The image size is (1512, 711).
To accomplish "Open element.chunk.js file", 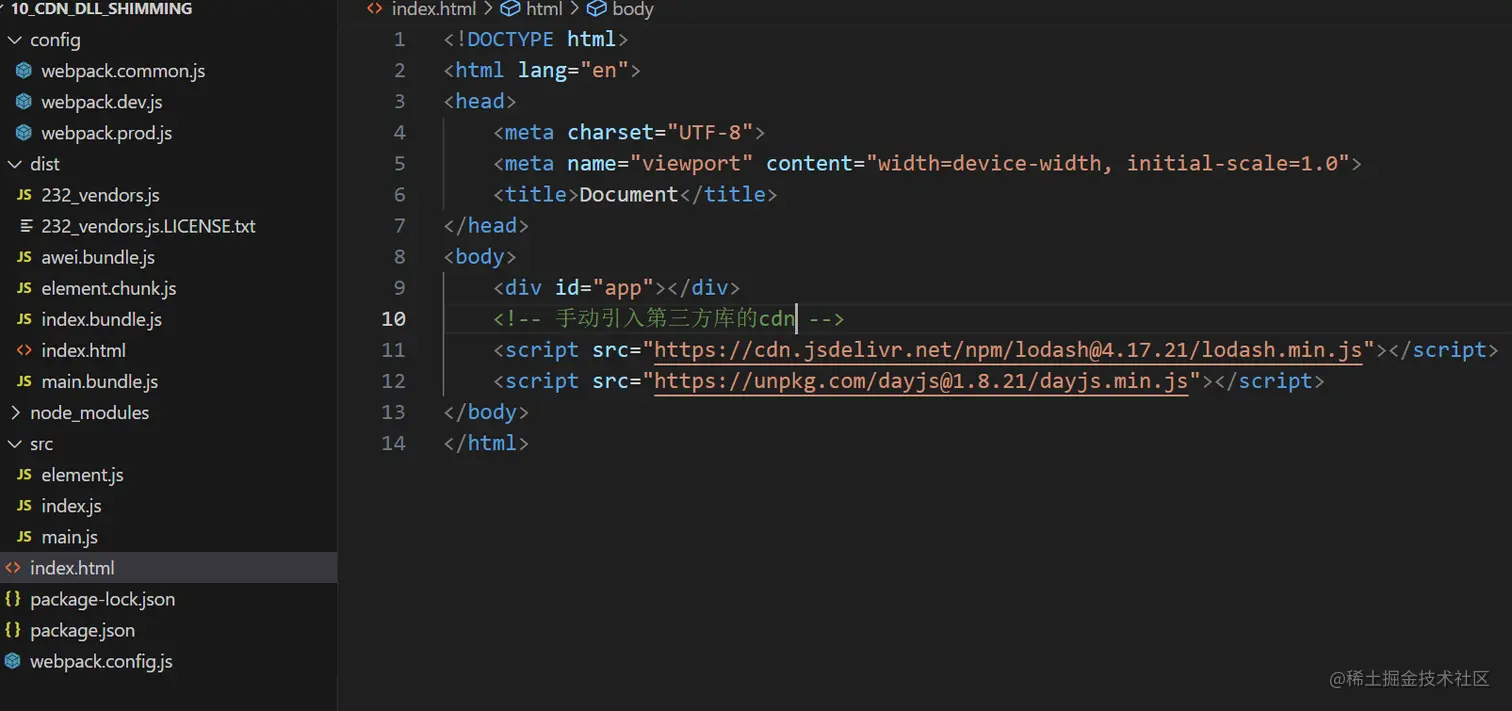I will (108, 288).
